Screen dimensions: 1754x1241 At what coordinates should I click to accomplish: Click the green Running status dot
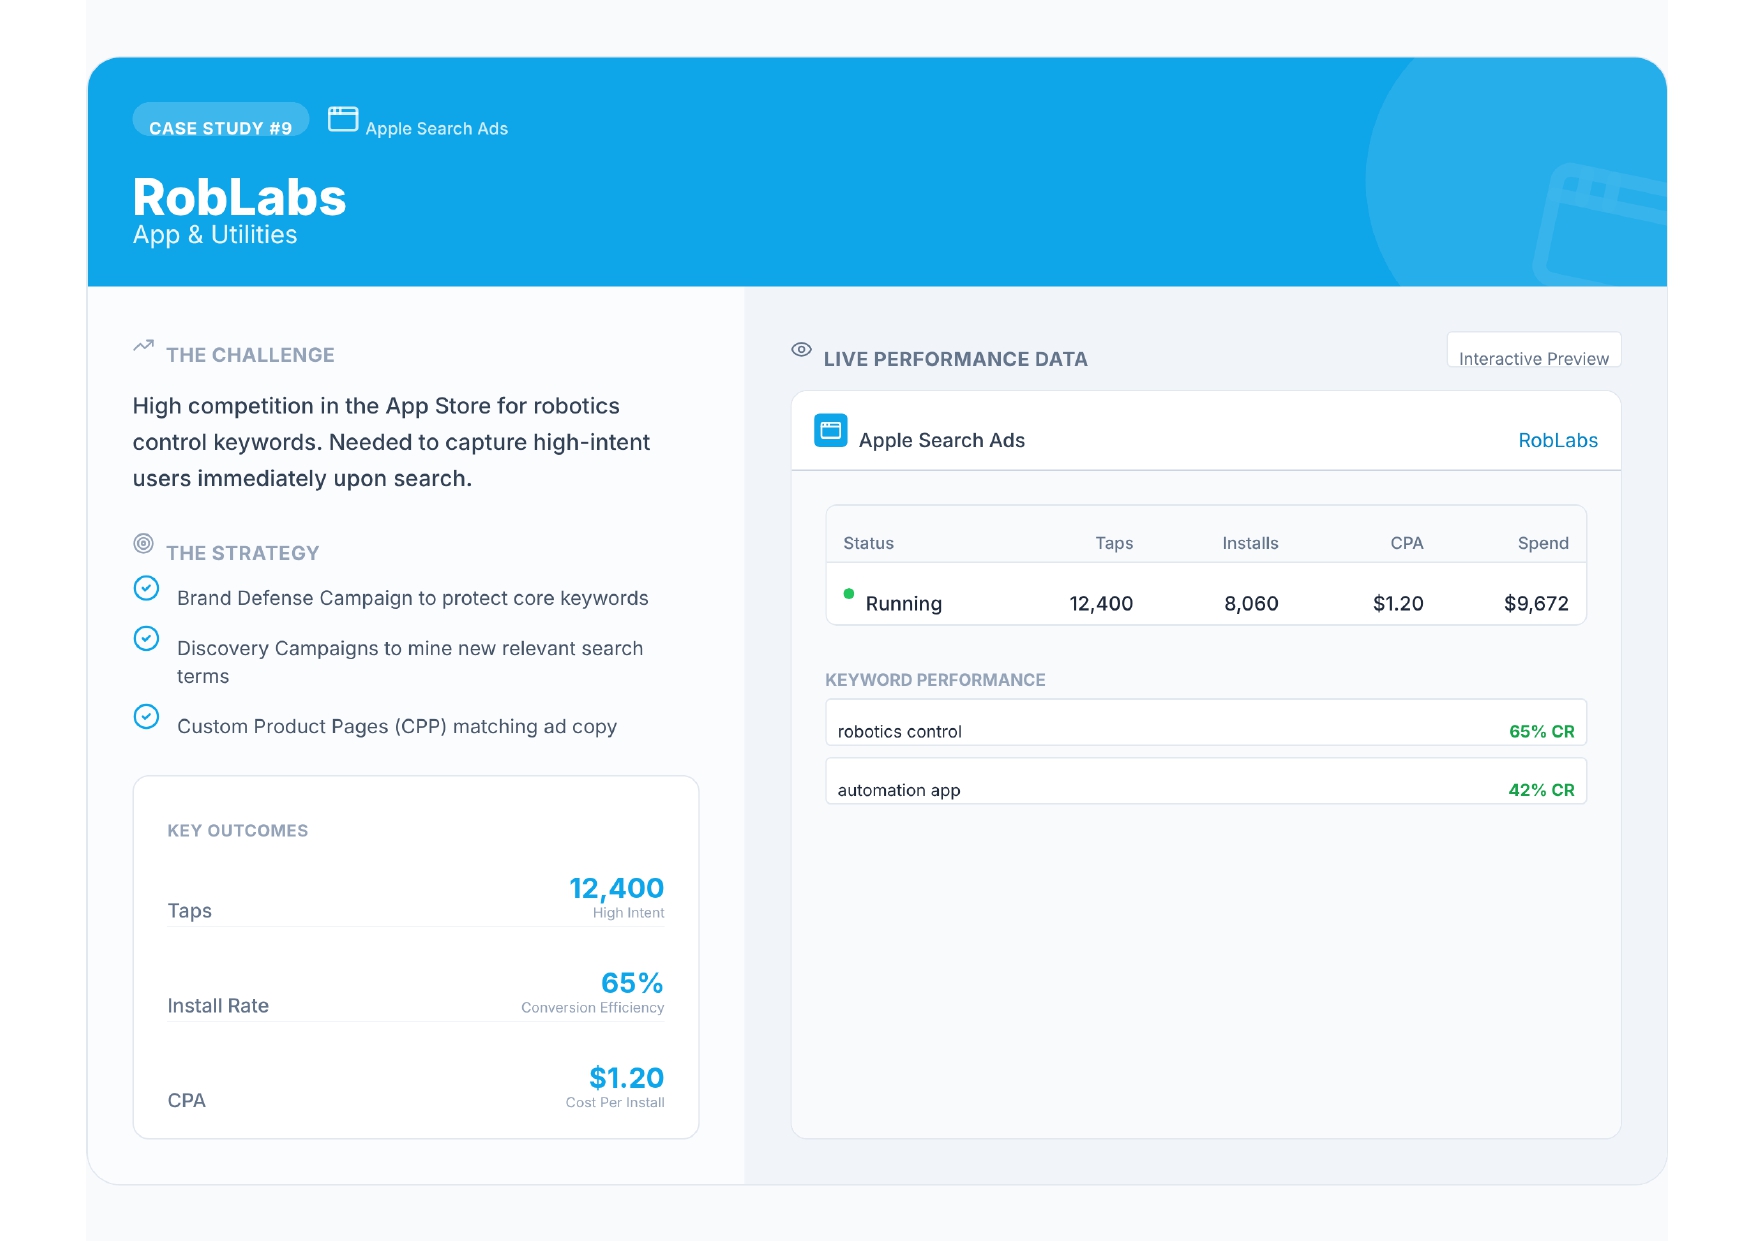point(849,594)
